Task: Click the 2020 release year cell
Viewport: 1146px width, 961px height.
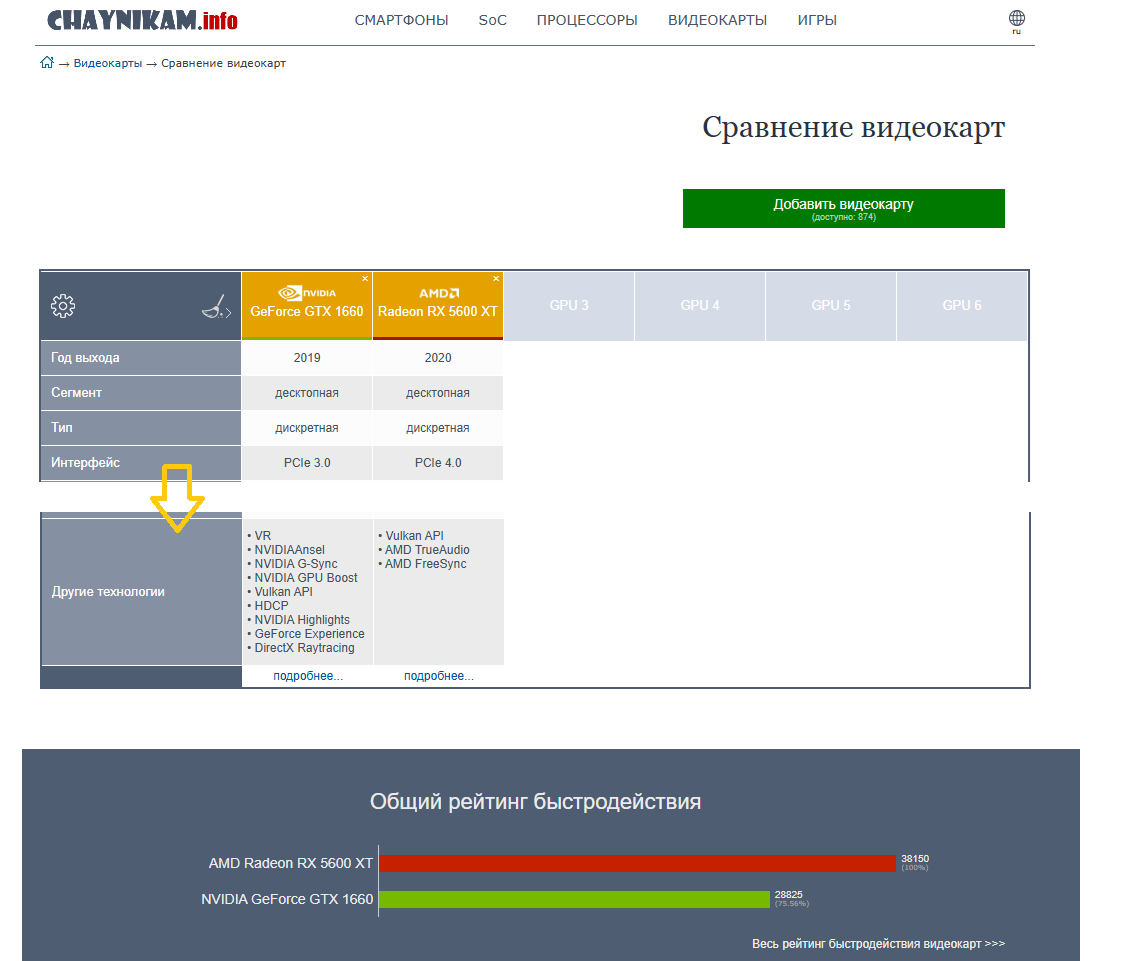Action: 438,357
